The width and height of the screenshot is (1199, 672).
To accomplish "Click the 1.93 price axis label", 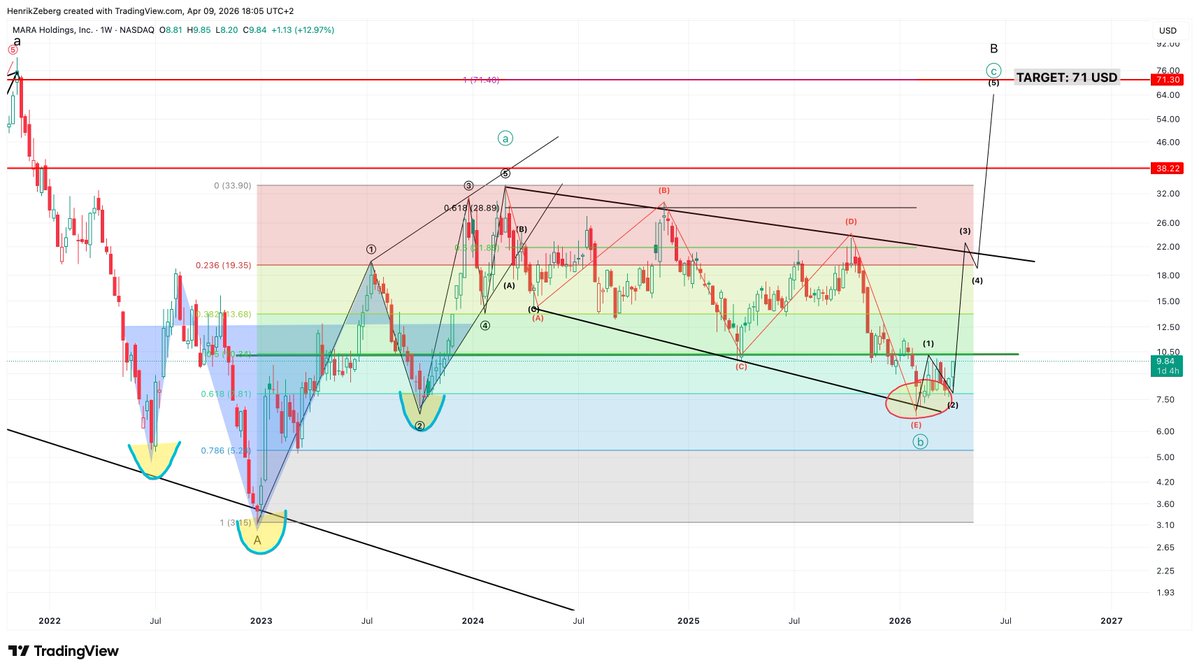I will click(1165, 593).
